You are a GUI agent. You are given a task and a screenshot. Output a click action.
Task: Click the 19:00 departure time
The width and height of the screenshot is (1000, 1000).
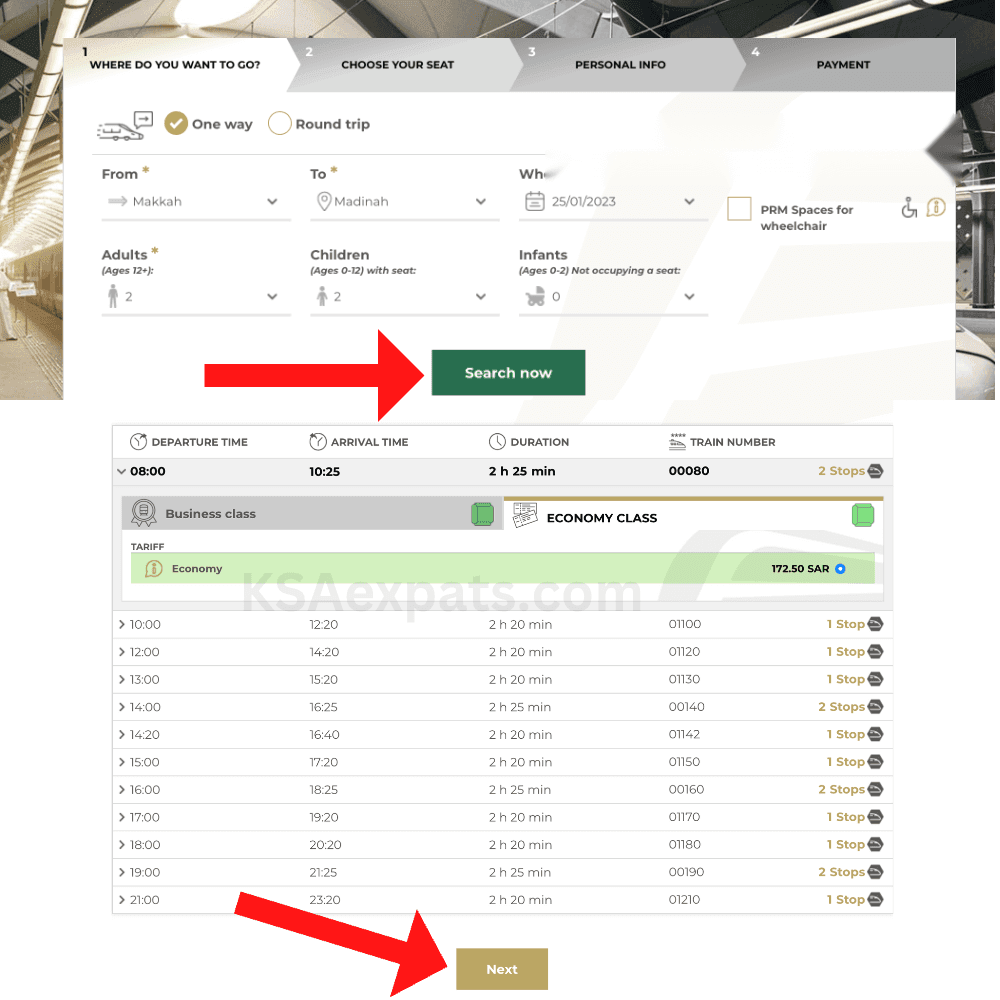(x=145, y=872)
